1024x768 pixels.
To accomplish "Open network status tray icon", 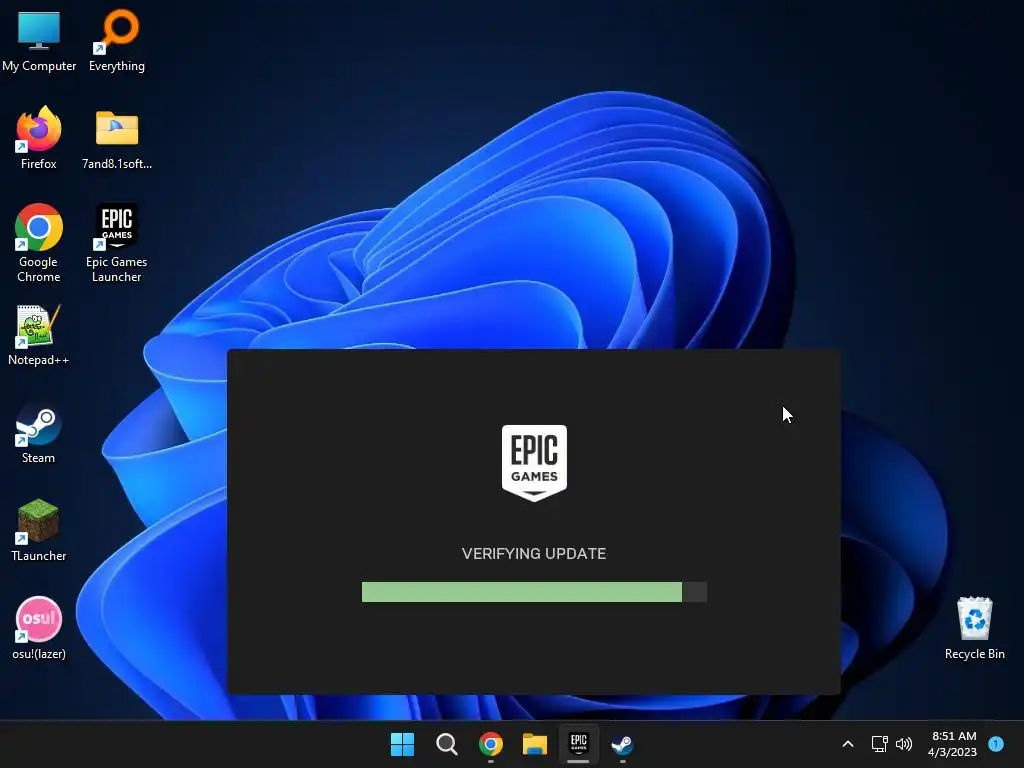I will tap(880, 744).
